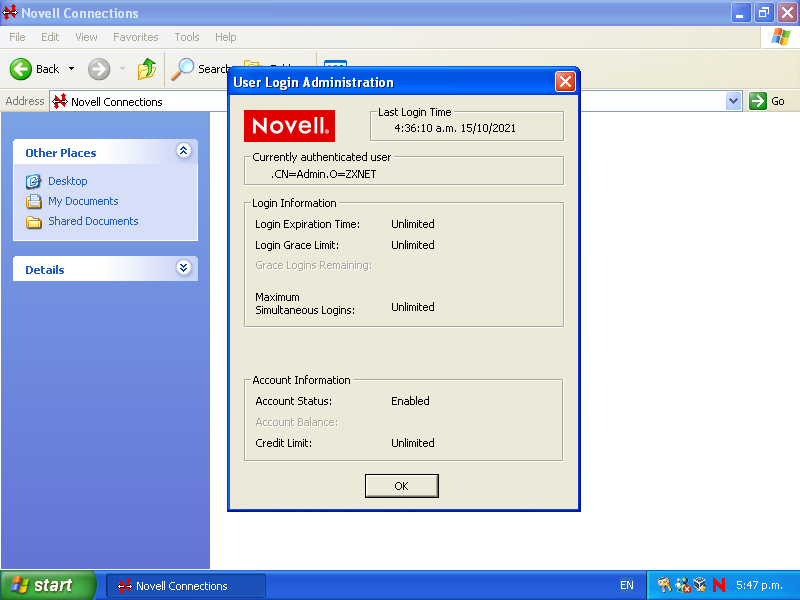
Task: Click the Windows flag logo in menu bar
Action: click(781, 37)
